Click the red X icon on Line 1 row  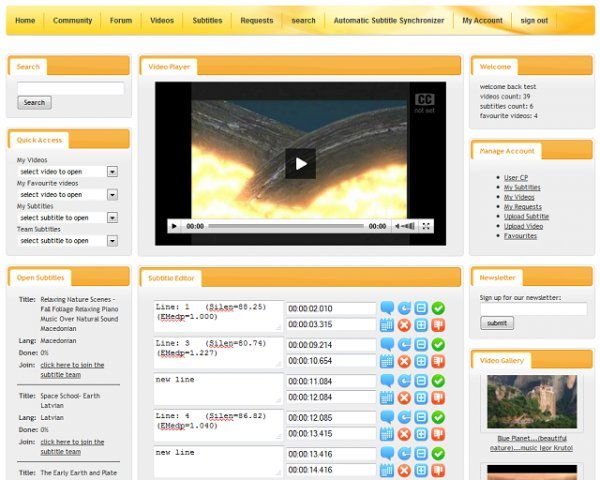tap(404, 325)
